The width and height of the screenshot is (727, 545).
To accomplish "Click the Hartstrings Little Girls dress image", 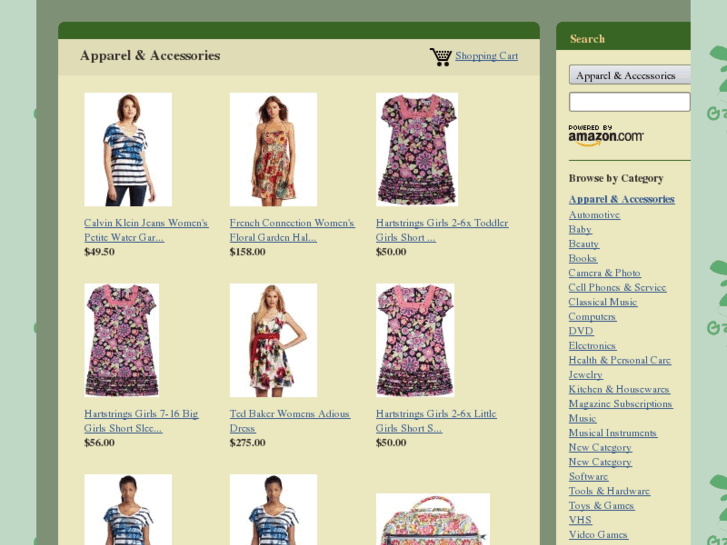I will 415,340.
